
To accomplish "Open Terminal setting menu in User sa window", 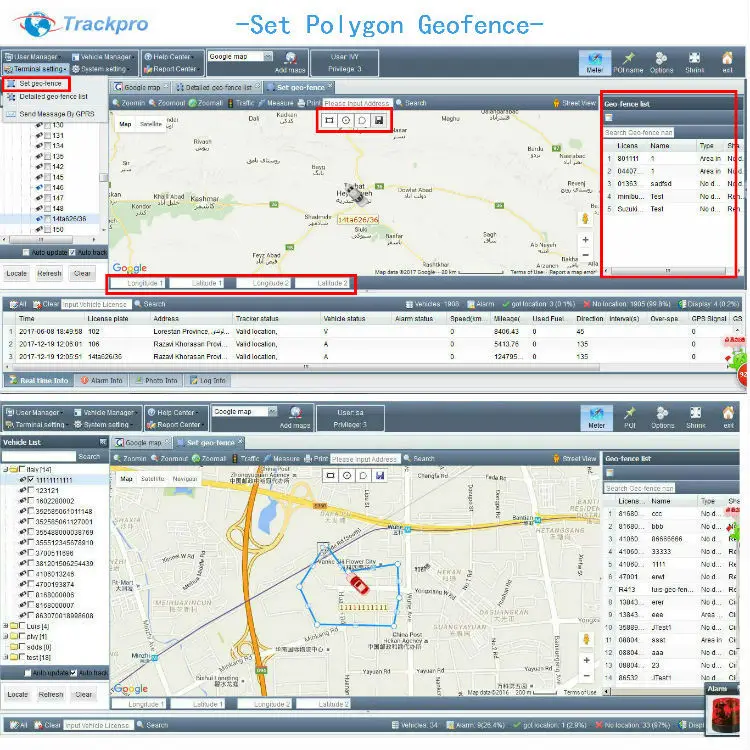I will tap(36, 424).
